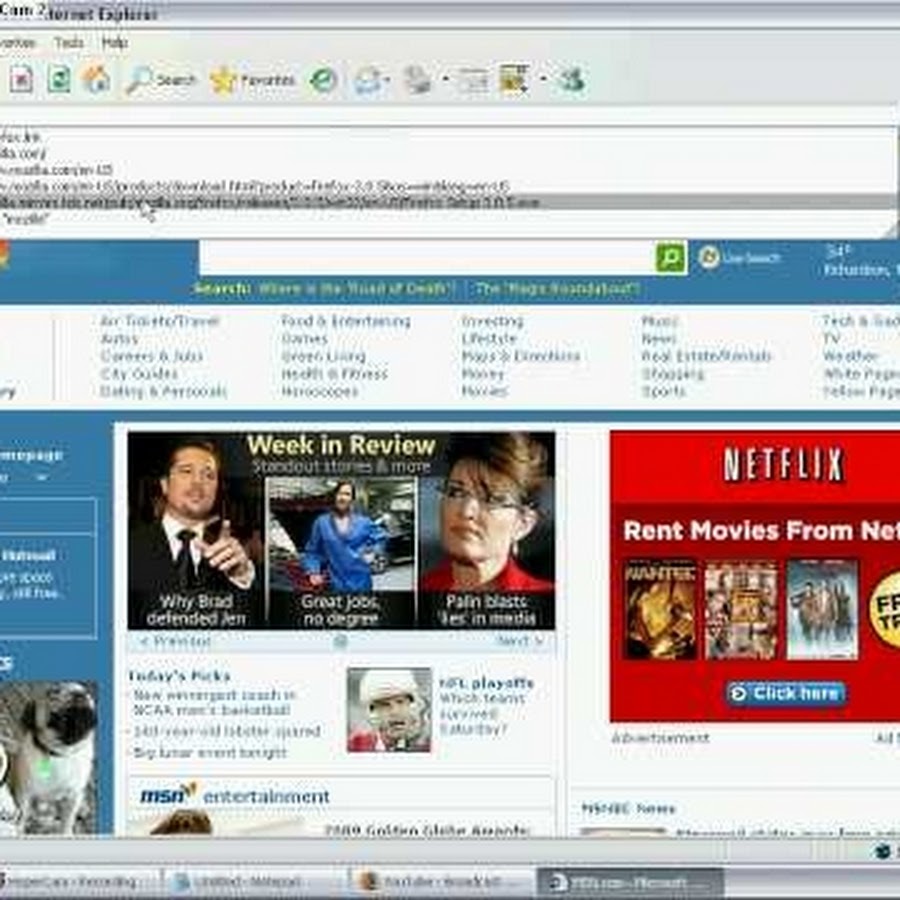
Task: Click the Print icon in toolbar
Action: pos(418,80)
